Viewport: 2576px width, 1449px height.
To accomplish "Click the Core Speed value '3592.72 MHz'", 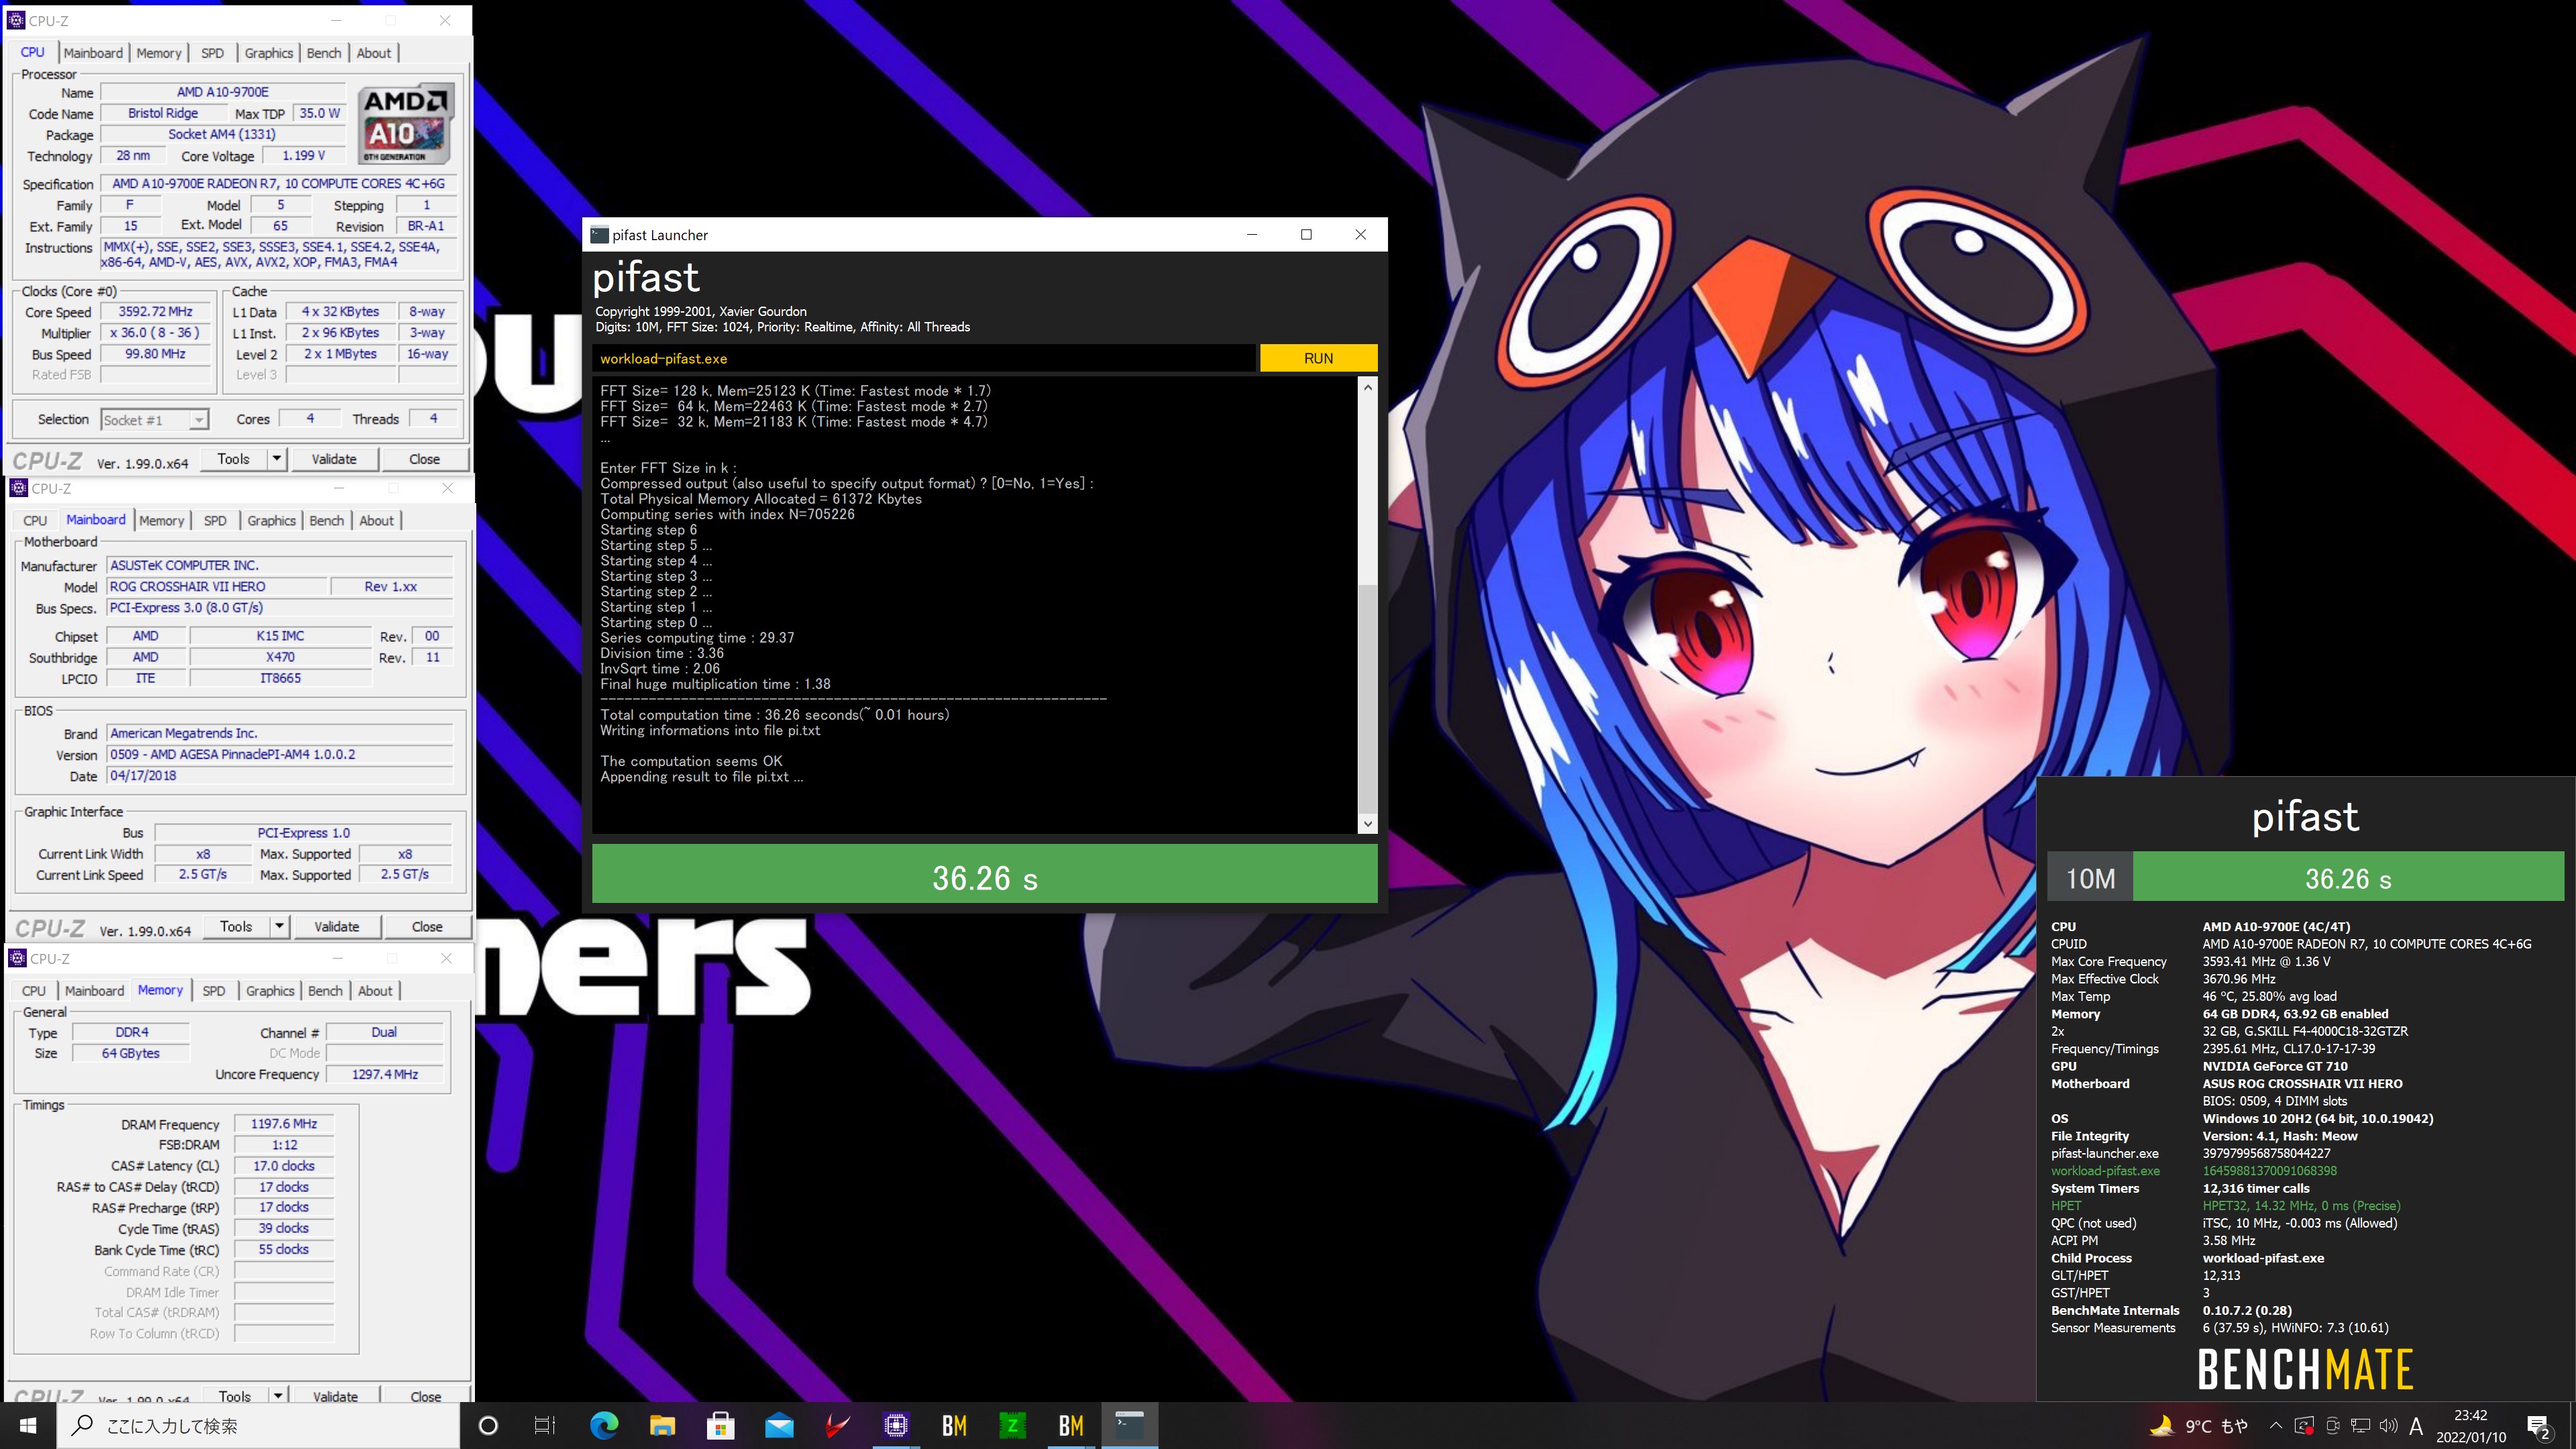I will 155,312.
